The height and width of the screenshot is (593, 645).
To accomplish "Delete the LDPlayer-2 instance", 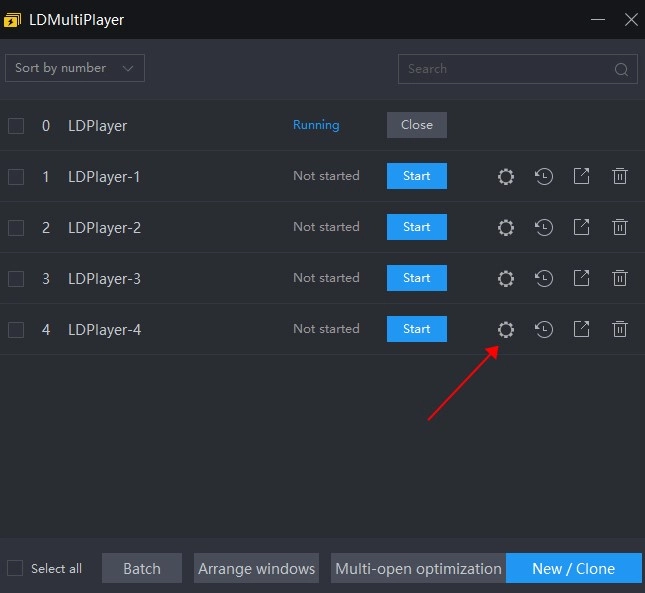I will click(x=620, y=227).
